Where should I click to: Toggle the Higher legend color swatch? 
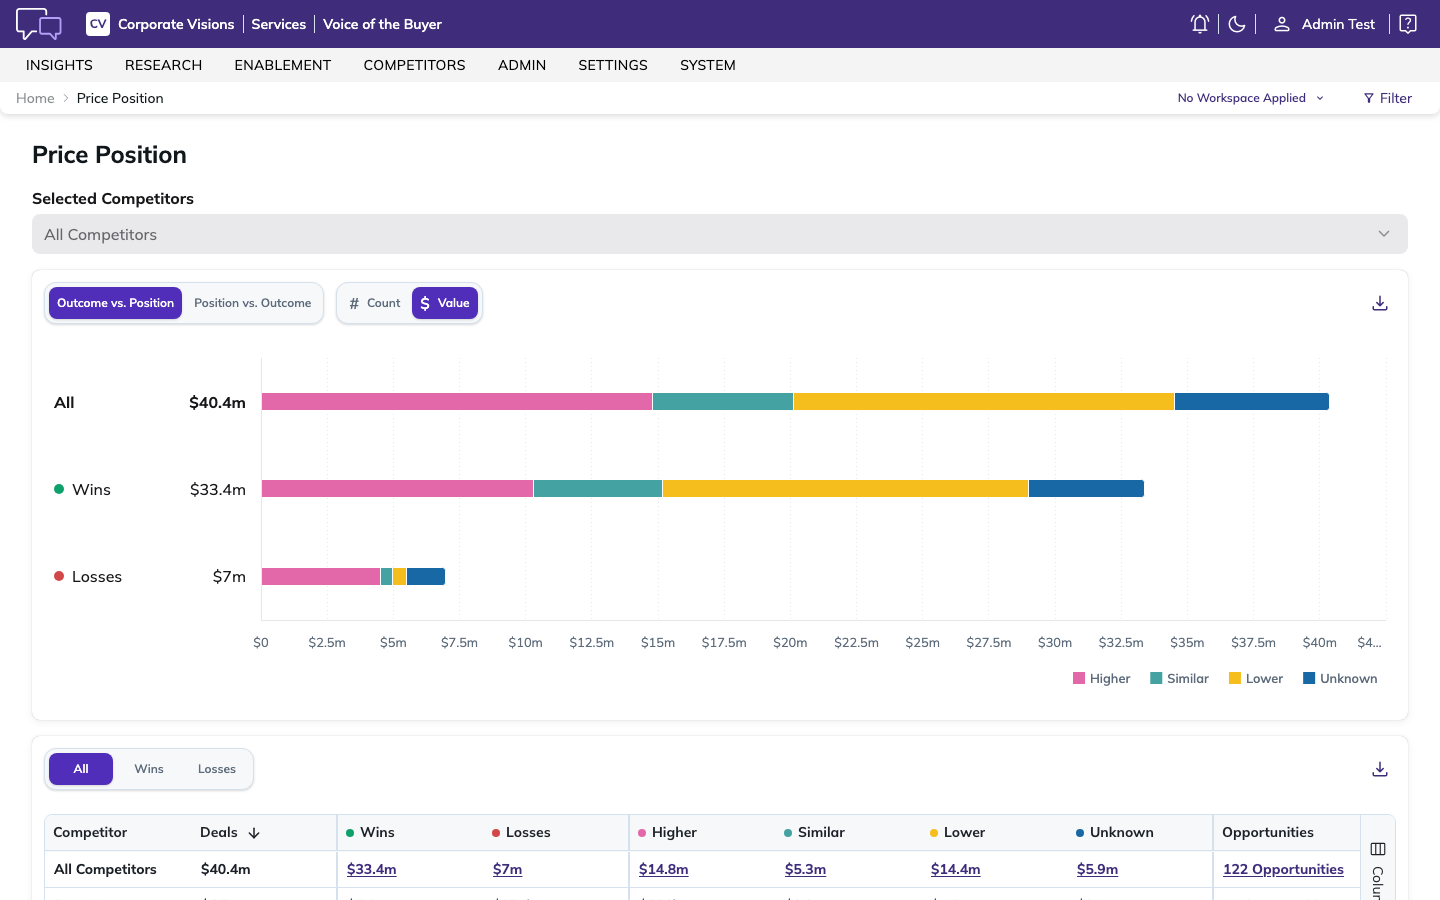1079,678
